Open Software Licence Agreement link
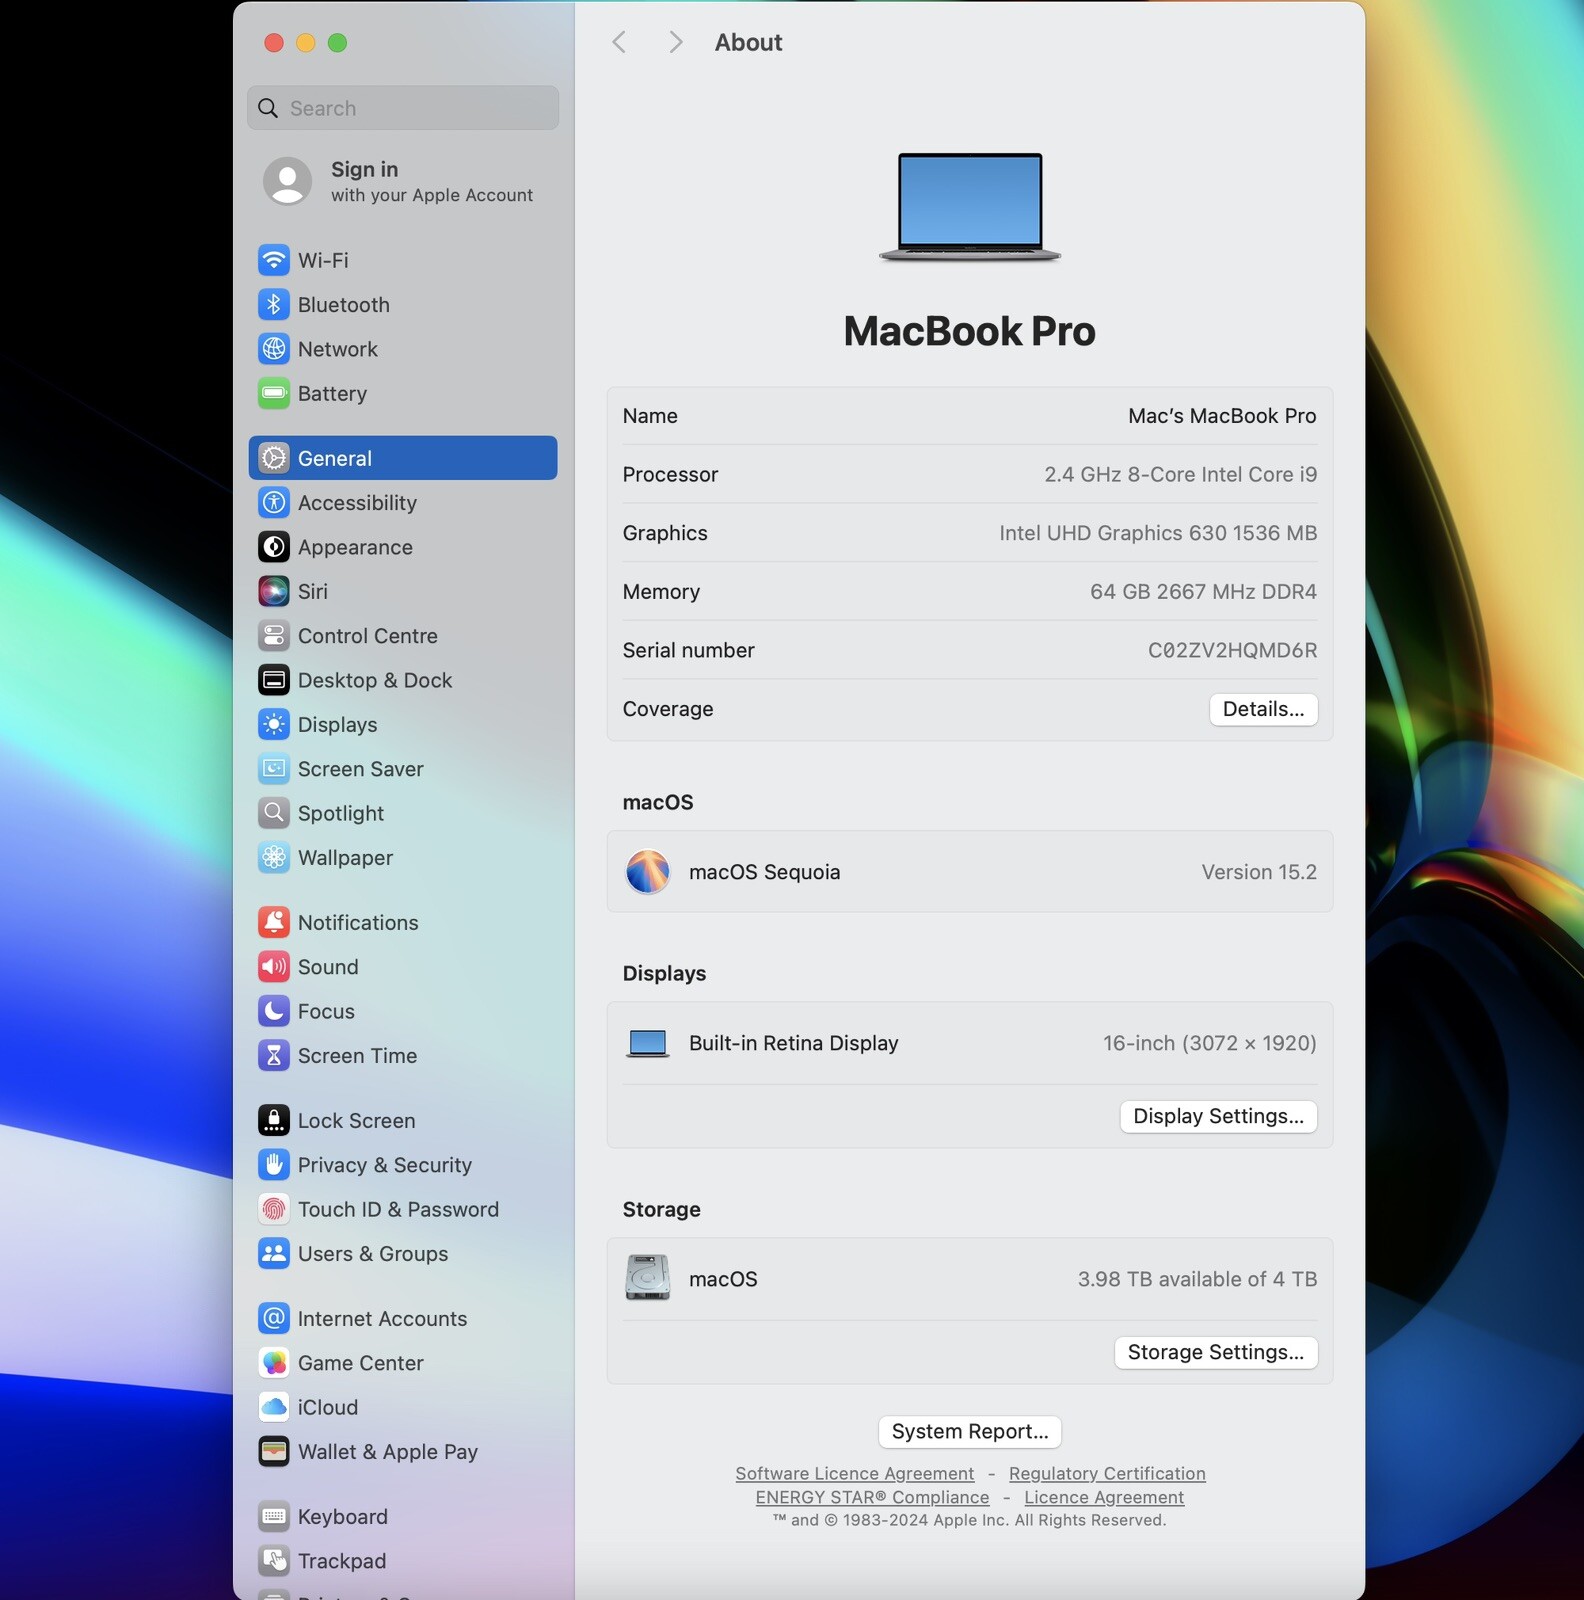Screen dimensions: 1584x1600 click(x=854, y=1473)
